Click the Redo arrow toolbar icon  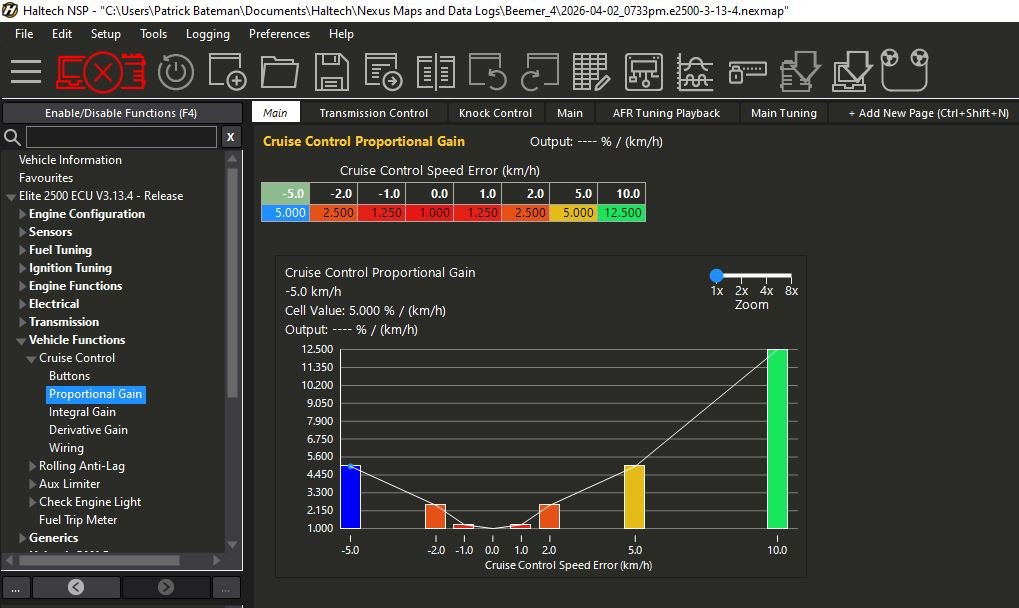point(540,72)
